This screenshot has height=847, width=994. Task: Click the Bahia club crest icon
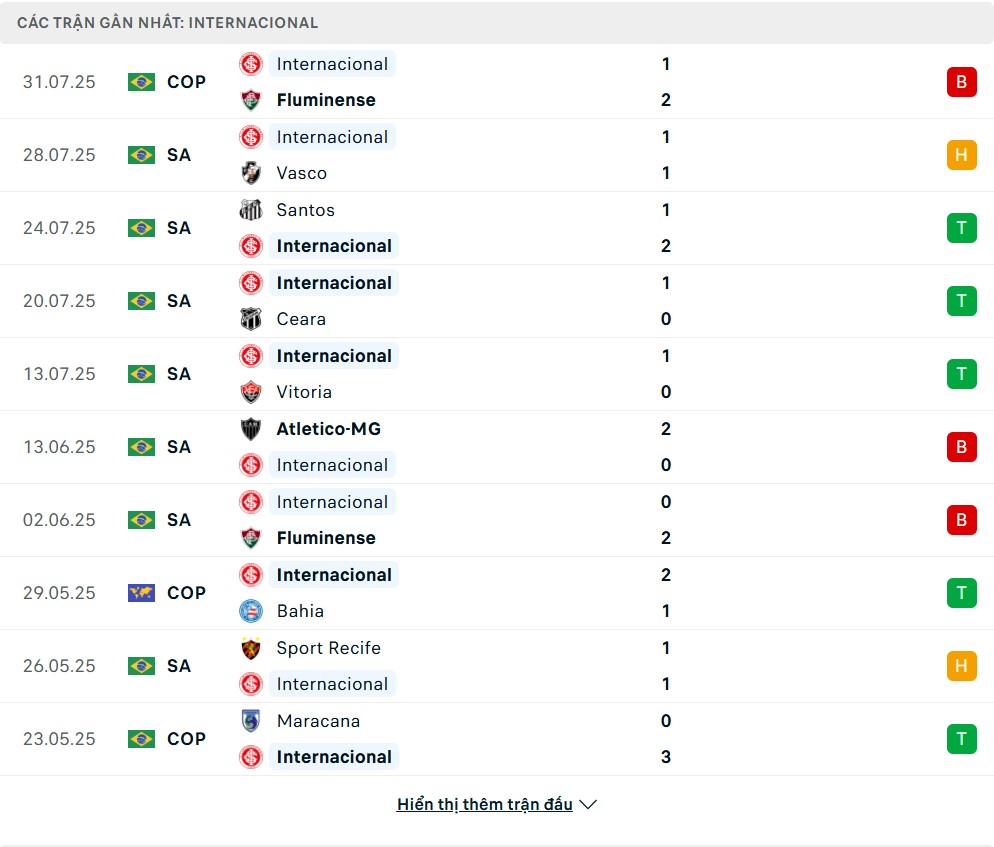pos(250,611)
